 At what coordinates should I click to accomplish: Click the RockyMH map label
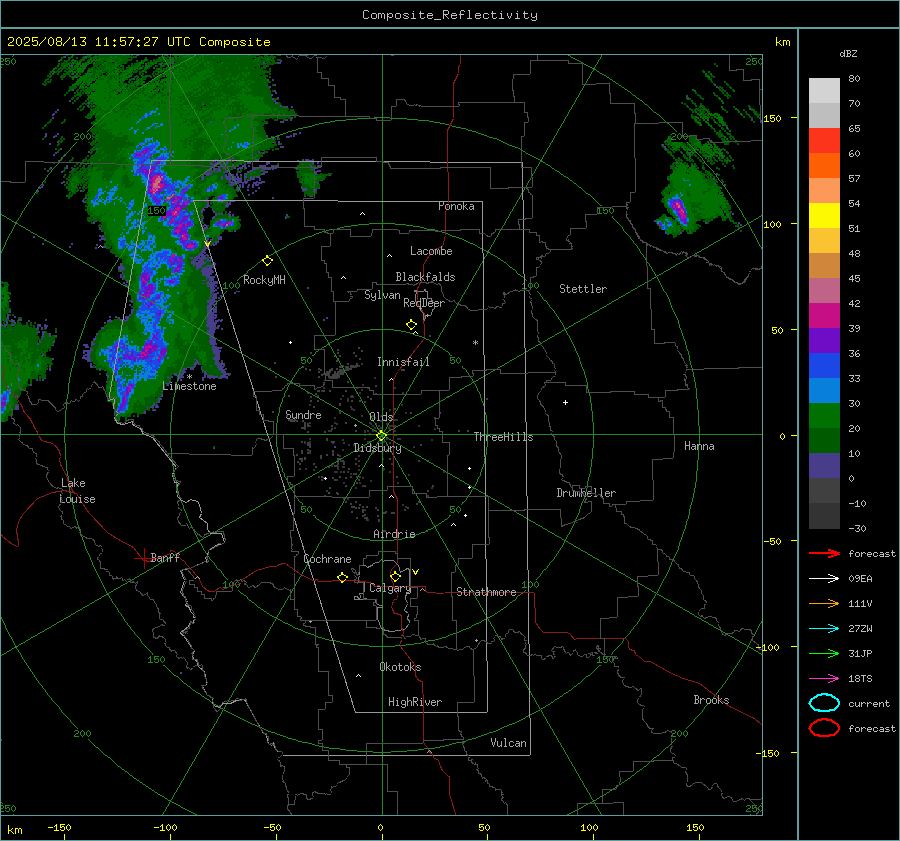[x=264, y=280]
